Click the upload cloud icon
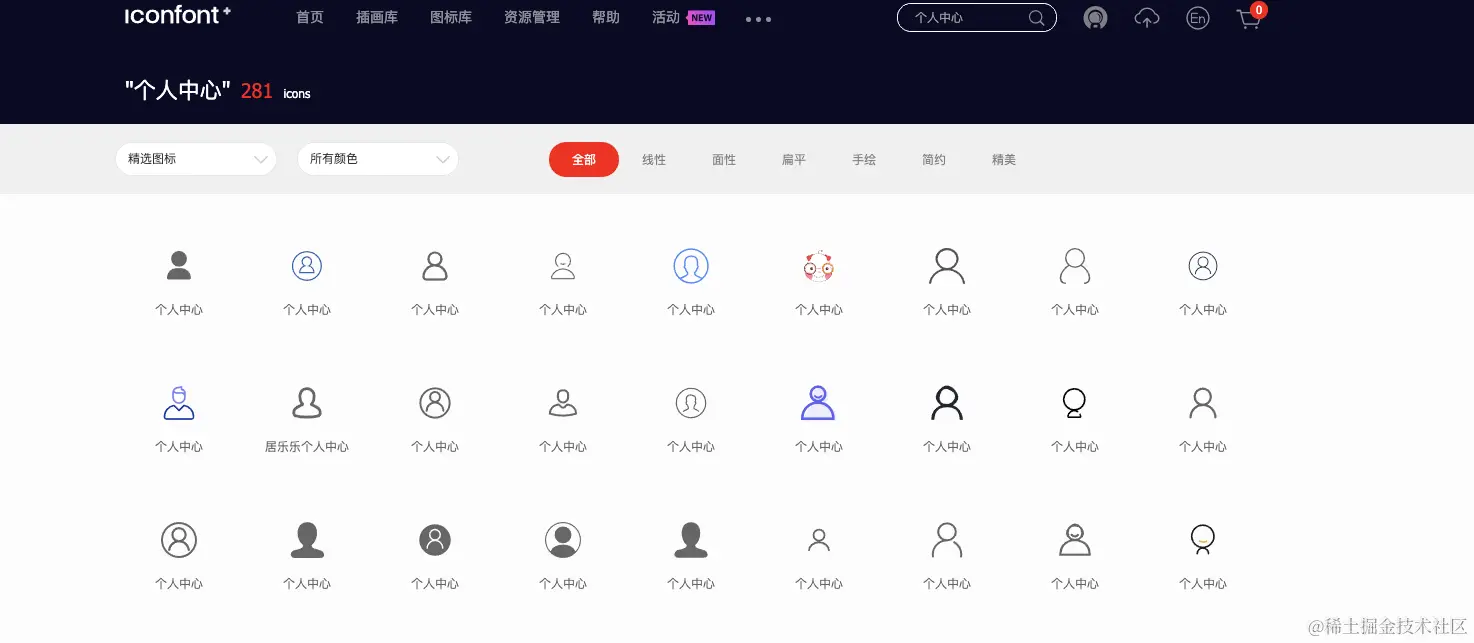 tap(1146, 18)
